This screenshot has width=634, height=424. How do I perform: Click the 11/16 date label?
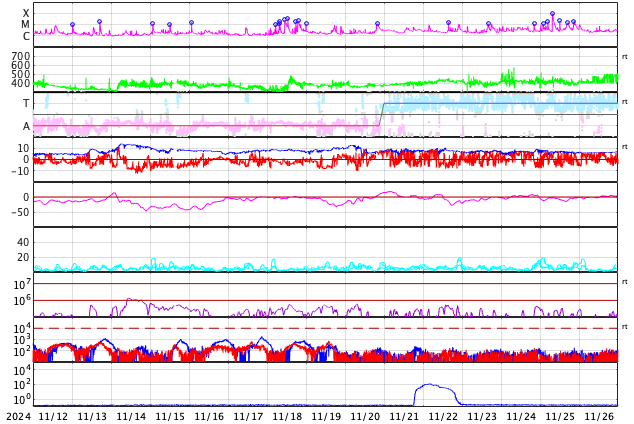[x=209, y=416]
